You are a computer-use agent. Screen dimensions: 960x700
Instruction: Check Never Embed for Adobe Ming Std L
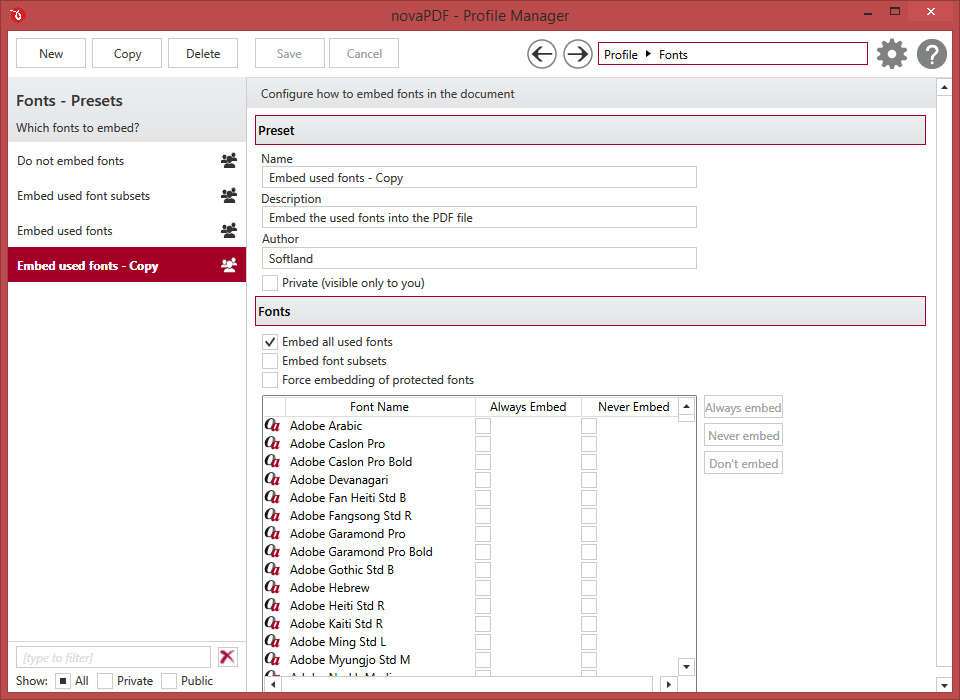click(589, 642)
